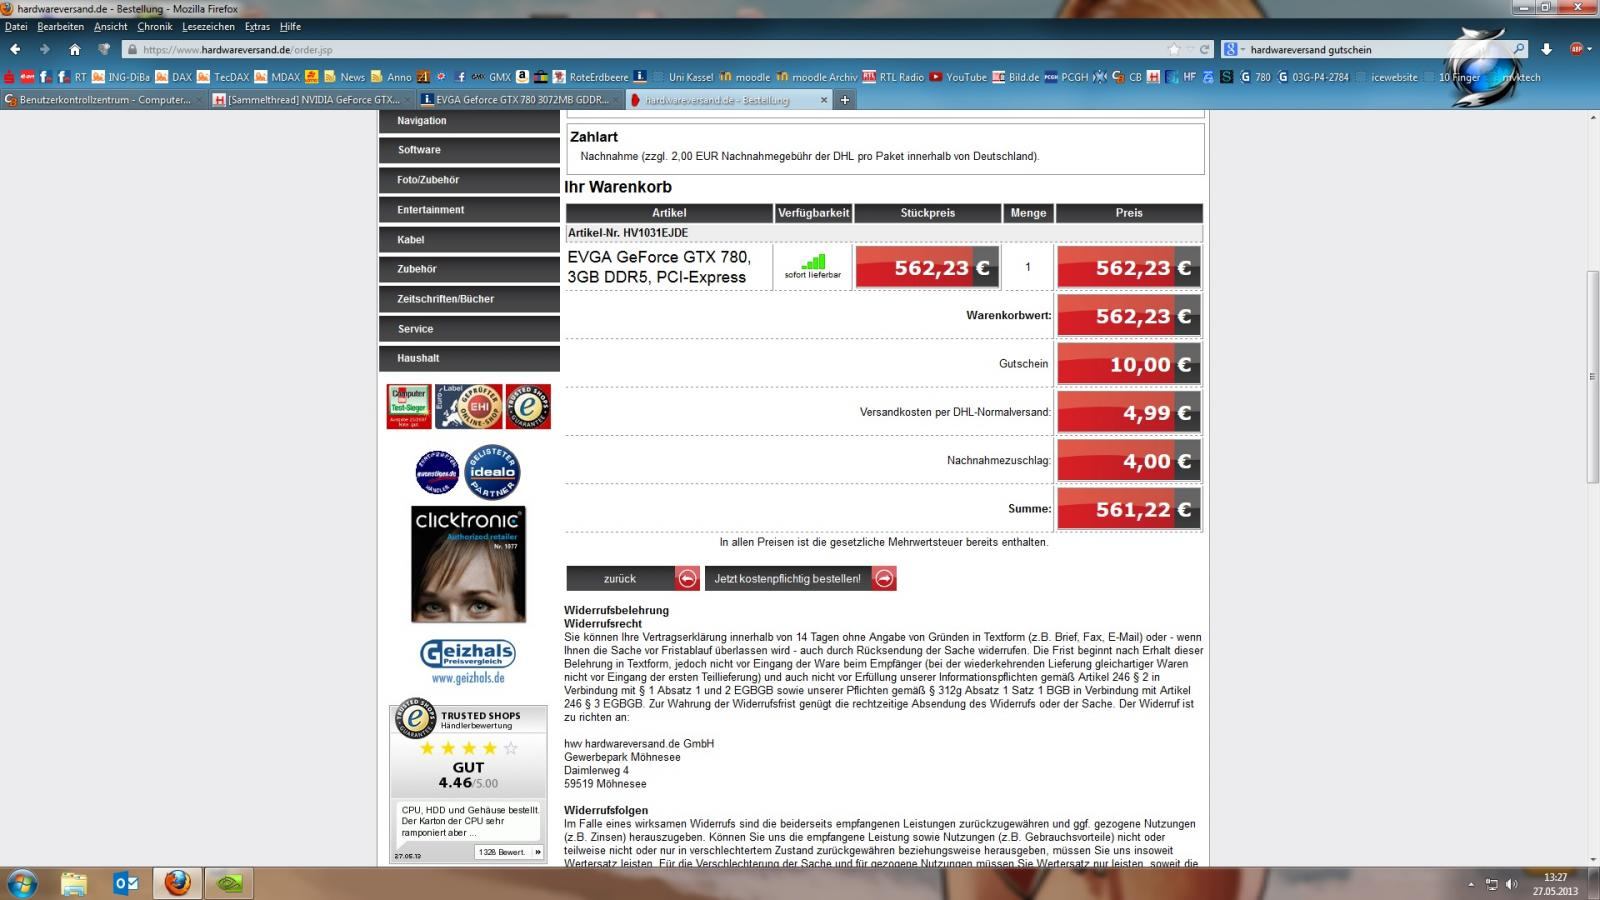Click the browser forward arrow

click(x=44, y=49)
